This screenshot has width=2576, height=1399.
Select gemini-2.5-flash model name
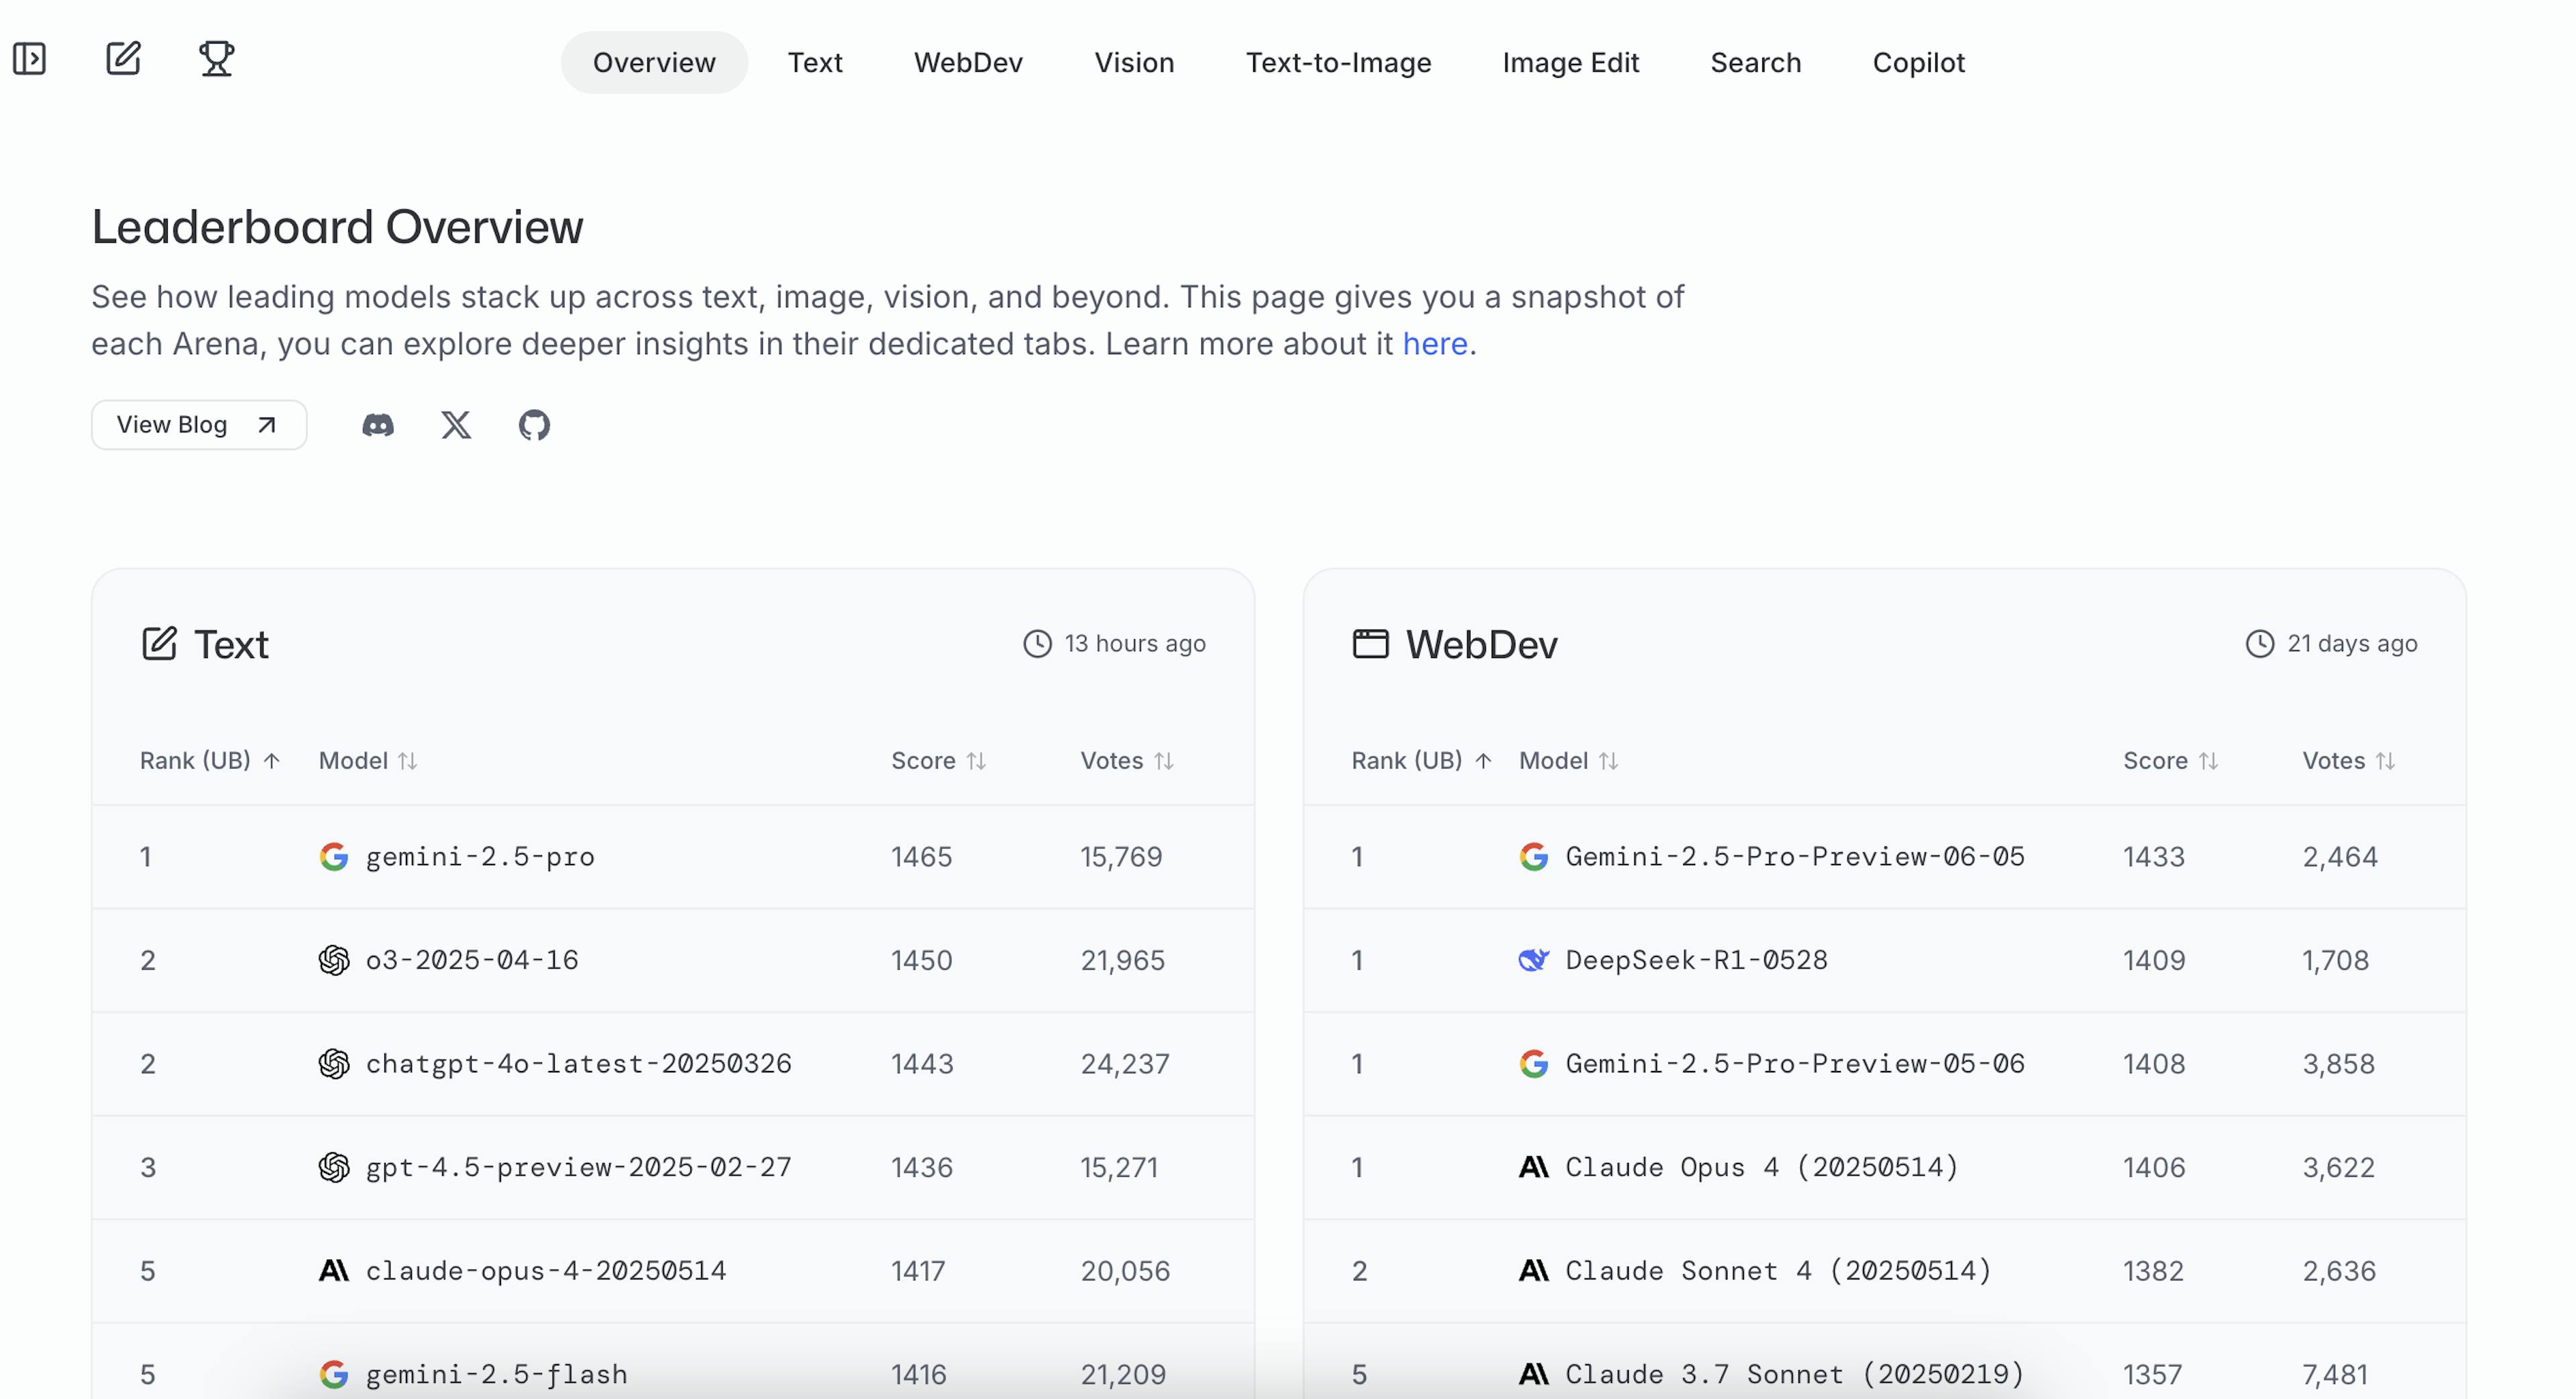pos(496,1374)
